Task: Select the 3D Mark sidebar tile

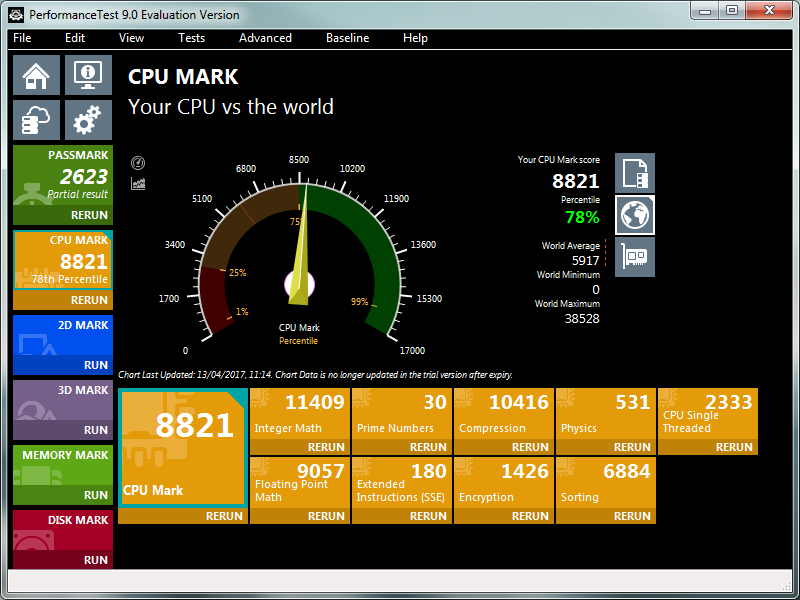Action: click(x=63, y=401)
